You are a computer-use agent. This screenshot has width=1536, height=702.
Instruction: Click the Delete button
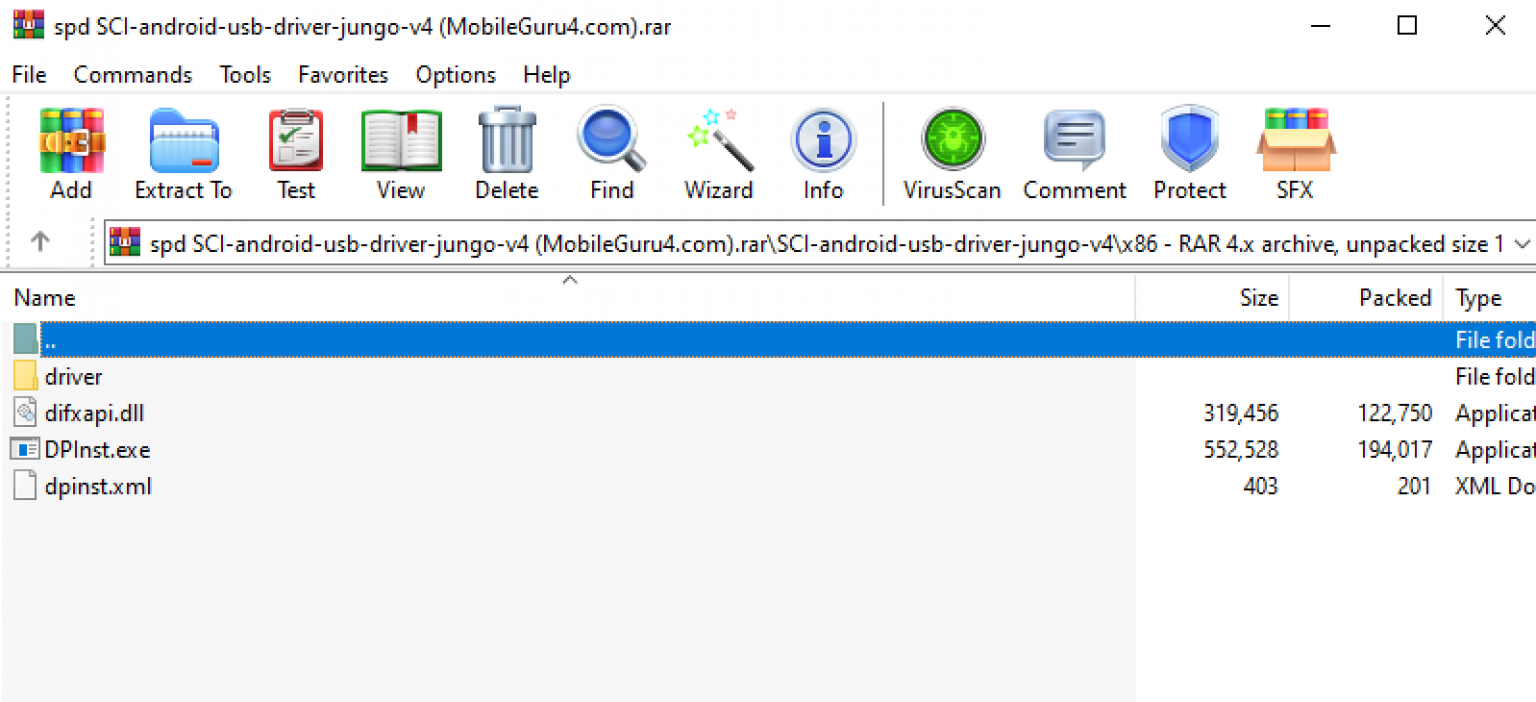point(506,150)
